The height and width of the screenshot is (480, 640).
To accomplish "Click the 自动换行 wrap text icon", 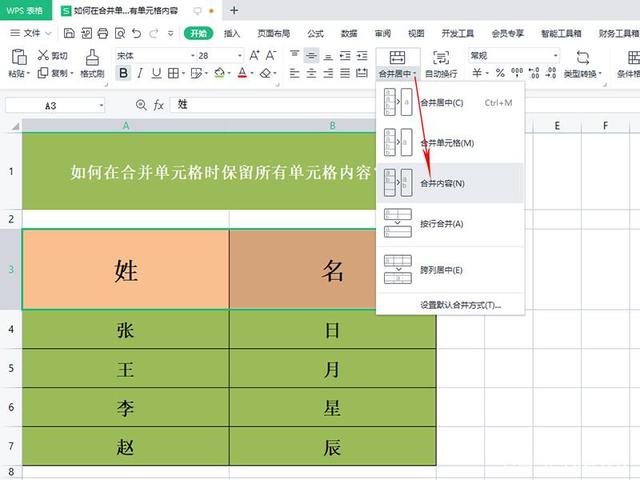I will (441, 58).
